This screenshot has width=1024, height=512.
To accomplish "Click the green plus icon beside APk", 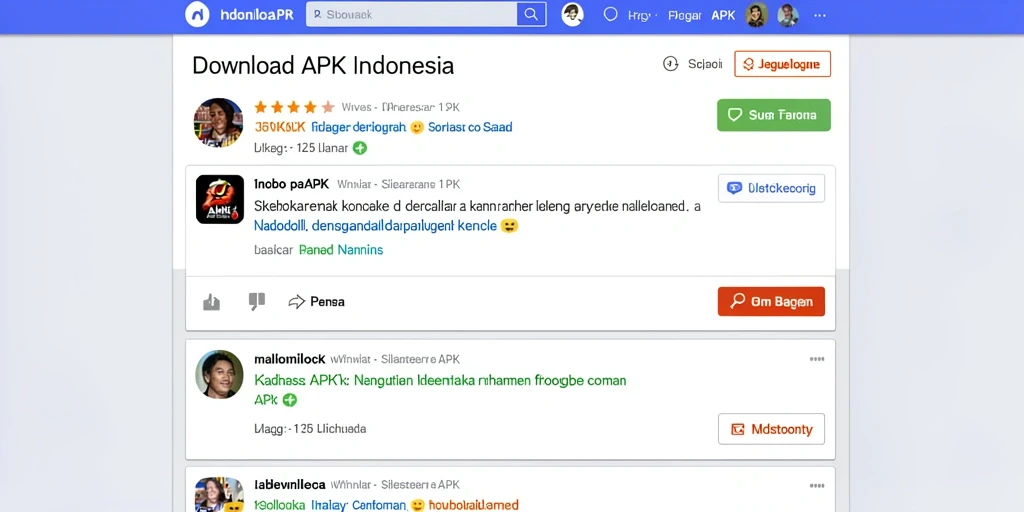I will coord(290,400).
